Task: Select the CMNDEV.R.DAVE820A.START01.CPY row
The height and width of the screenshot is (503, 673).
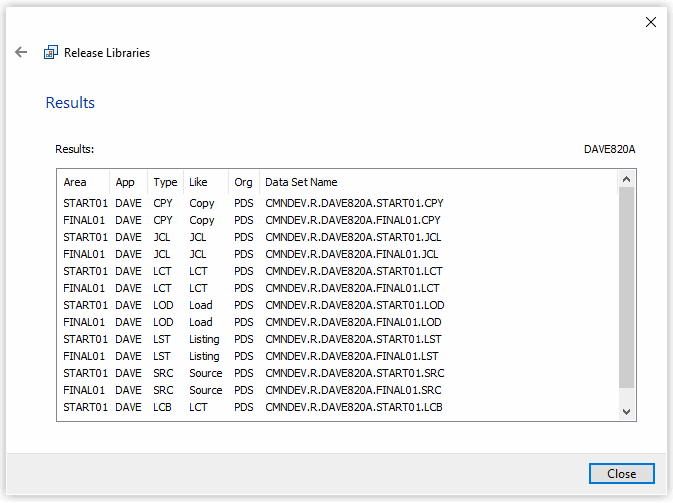Action: [338, 203]
